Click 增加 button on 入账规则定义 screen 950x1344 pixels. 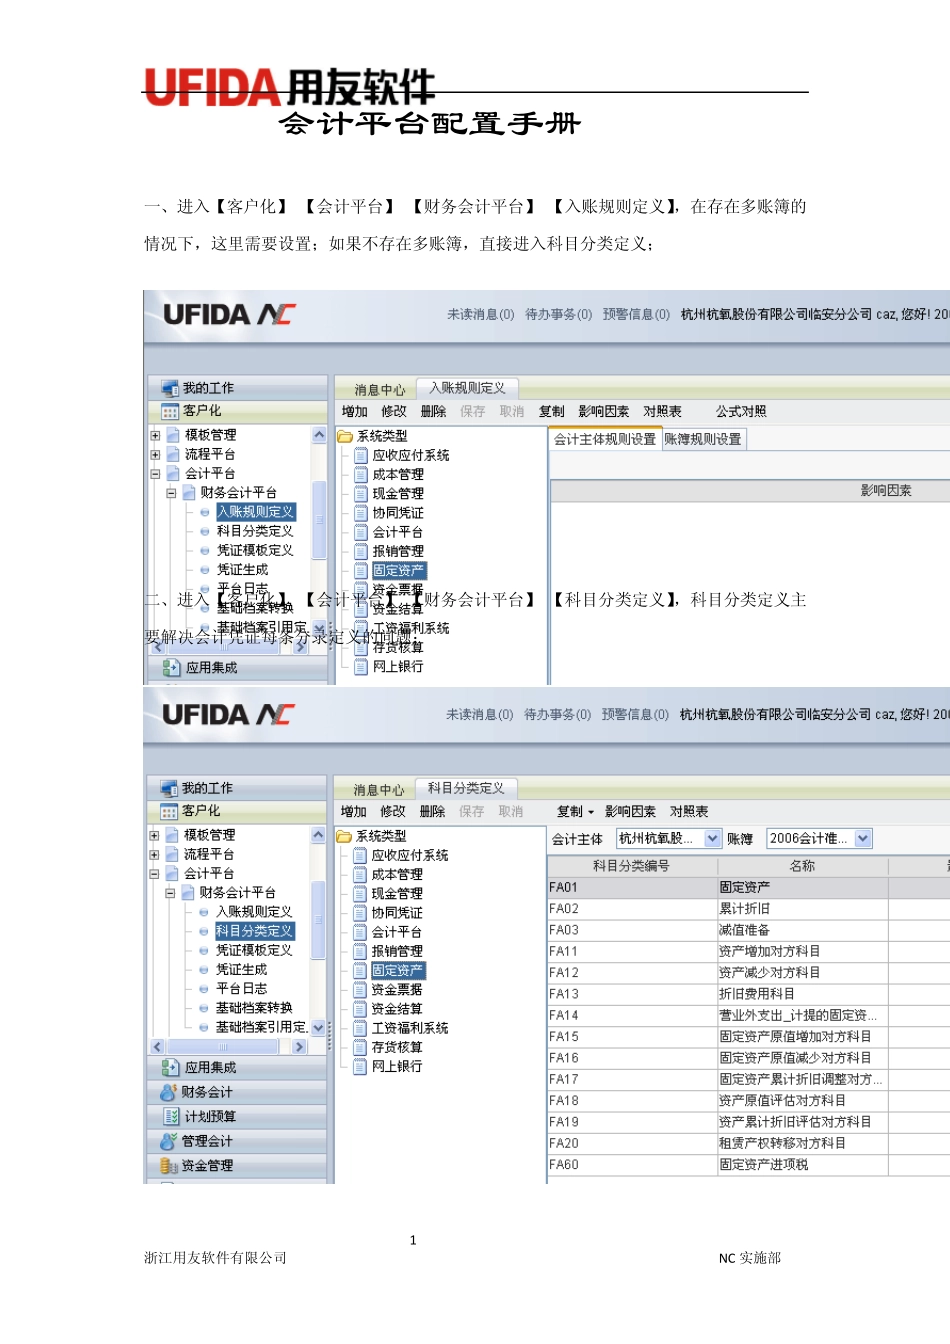coord(354,412)
